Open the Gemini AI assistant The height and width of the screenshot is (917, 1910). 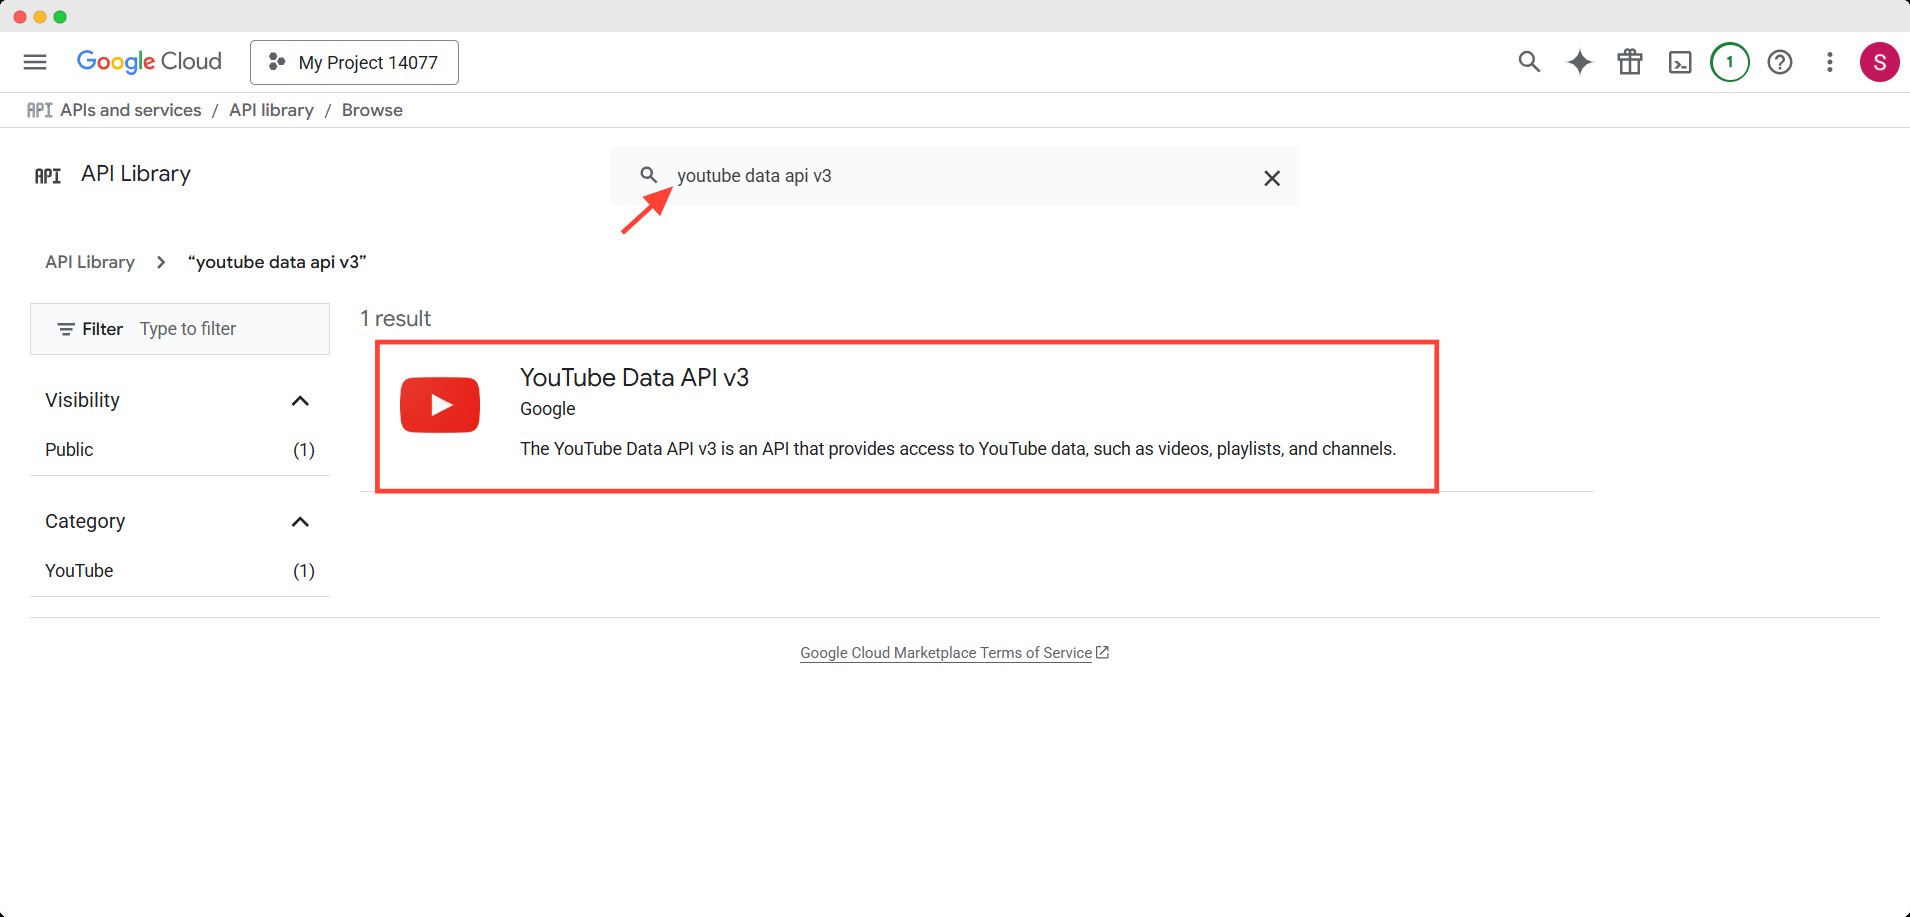click(x=1579, y=62)
